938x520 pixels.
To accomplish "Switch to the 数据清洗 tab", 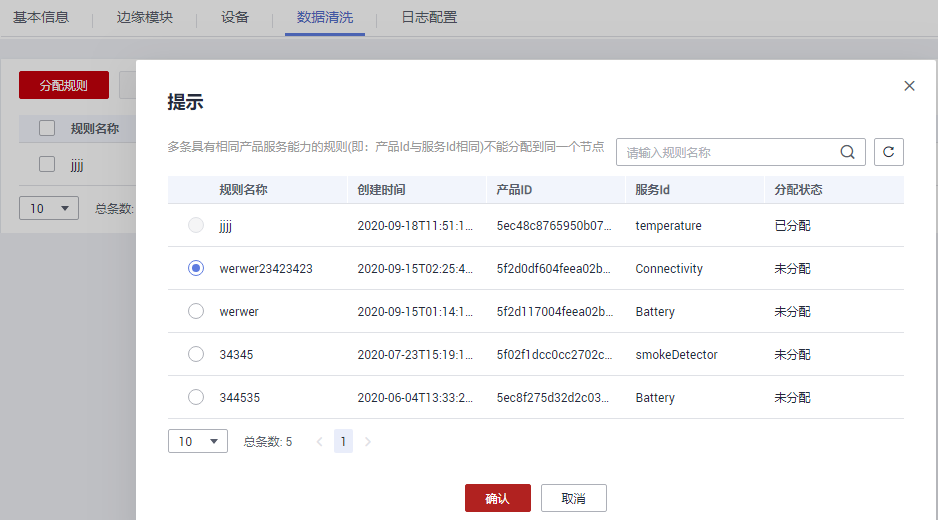I will pyautogui.click(x=325, y=17).
